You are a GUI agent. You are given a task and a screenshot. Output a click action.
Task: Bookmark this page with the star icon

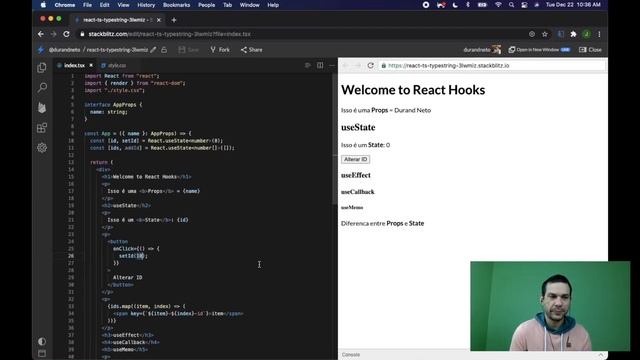[x=544, y=34]
